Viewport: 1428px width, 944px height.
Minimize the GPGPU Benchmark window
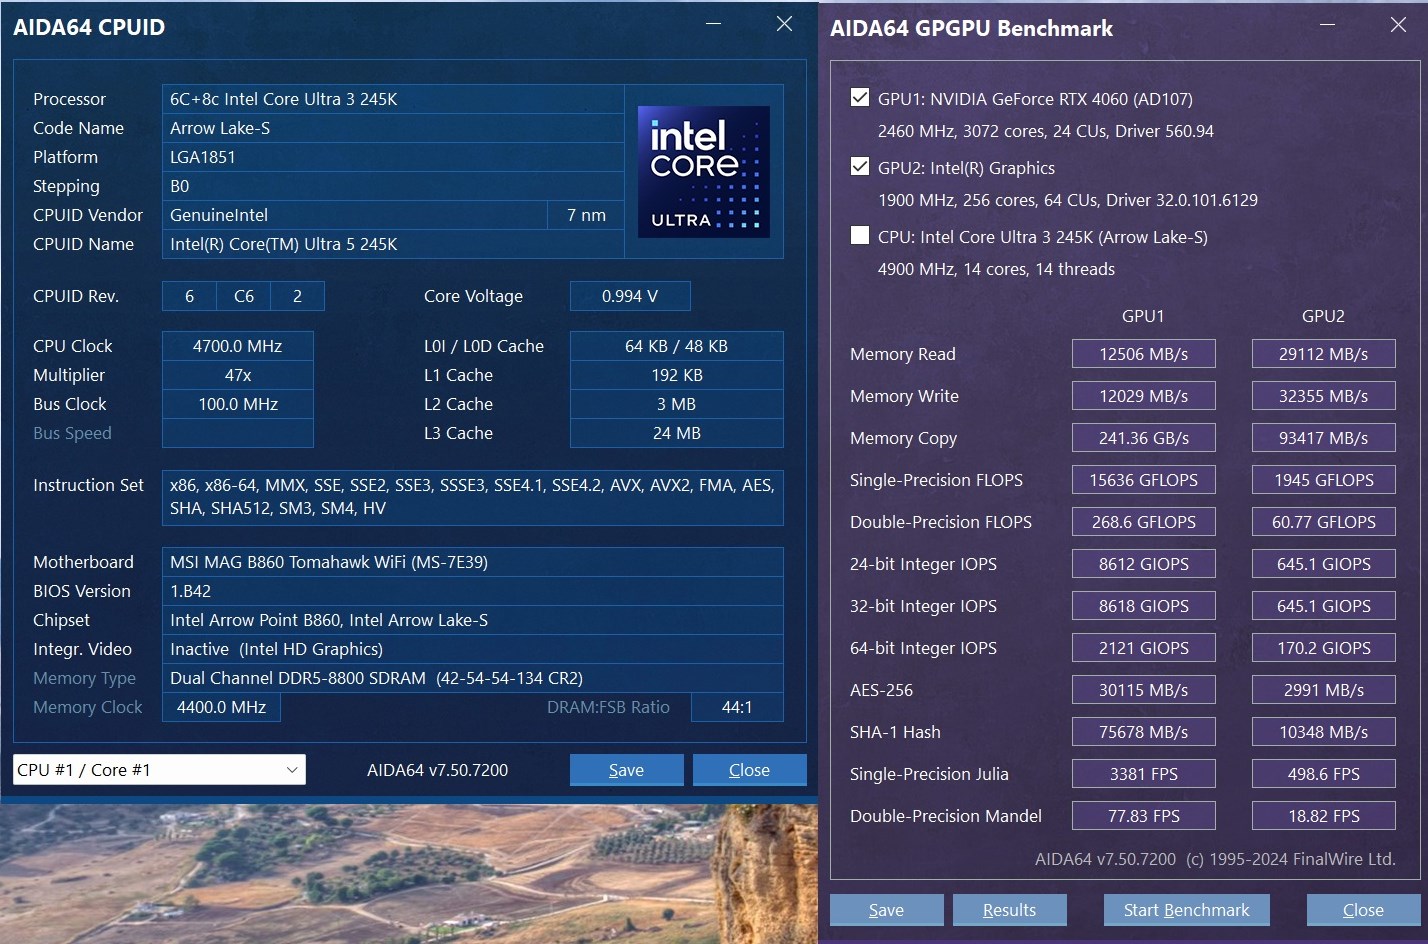1327,25
